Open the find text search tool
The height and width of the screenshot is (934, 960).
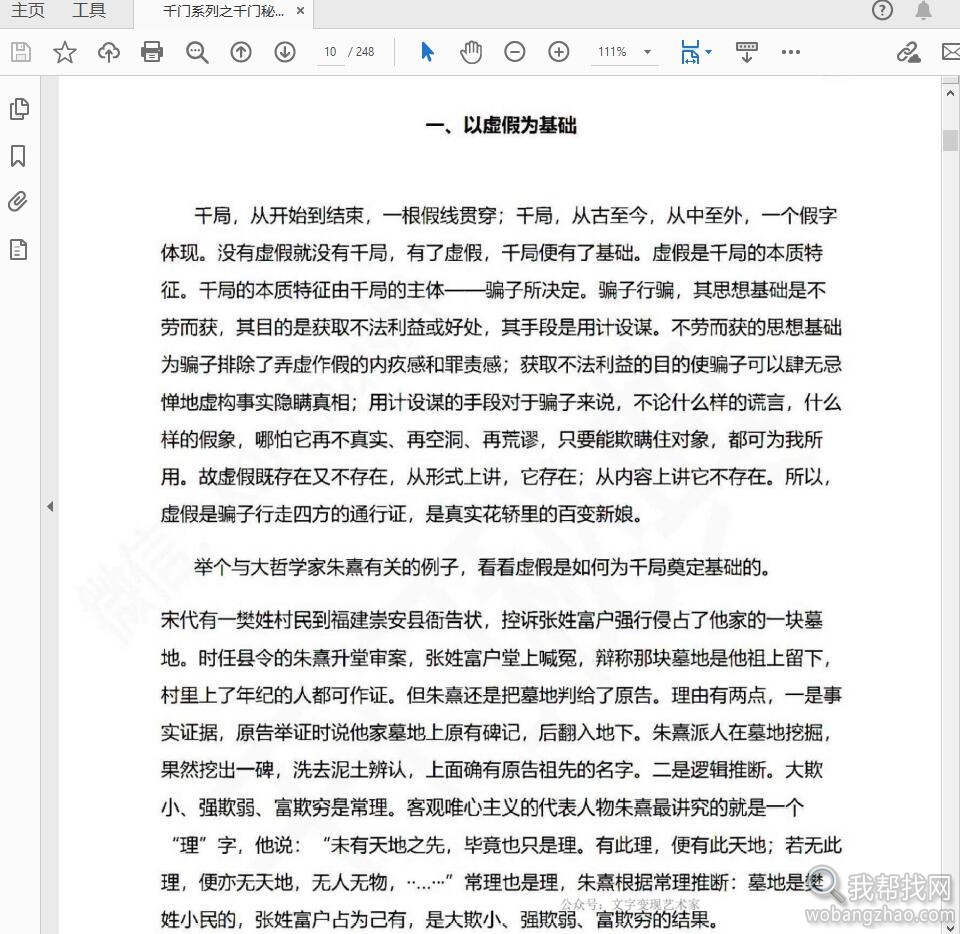(x=197, y=52)
